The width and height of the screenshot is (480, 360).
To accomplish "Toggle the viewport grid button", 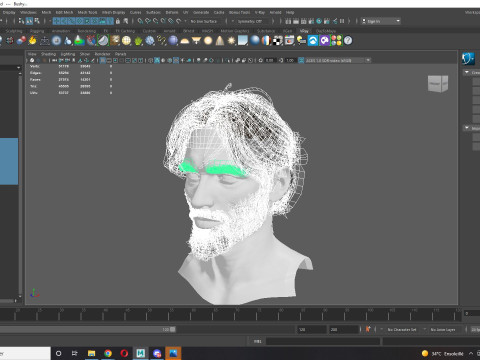I will [103, 60].
